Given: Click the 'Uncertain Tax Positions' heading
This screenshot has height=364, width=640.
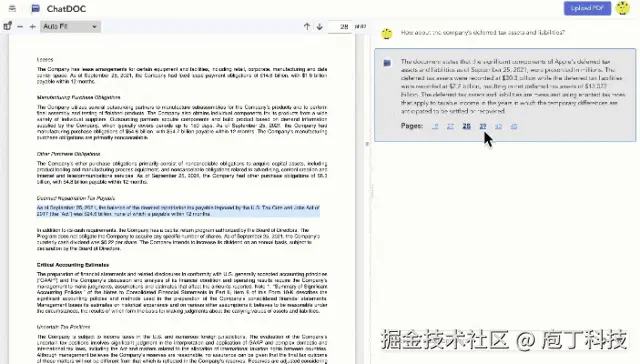Looking at the screenshot, I should 63,327.
